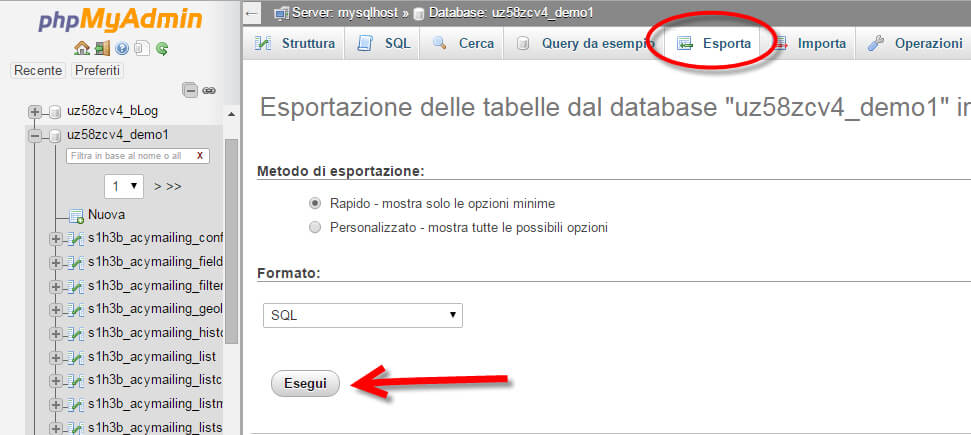Toggle the link-with-main-panel chain icon
This screenshot has width=971, height=435.
tap(209, 90)
